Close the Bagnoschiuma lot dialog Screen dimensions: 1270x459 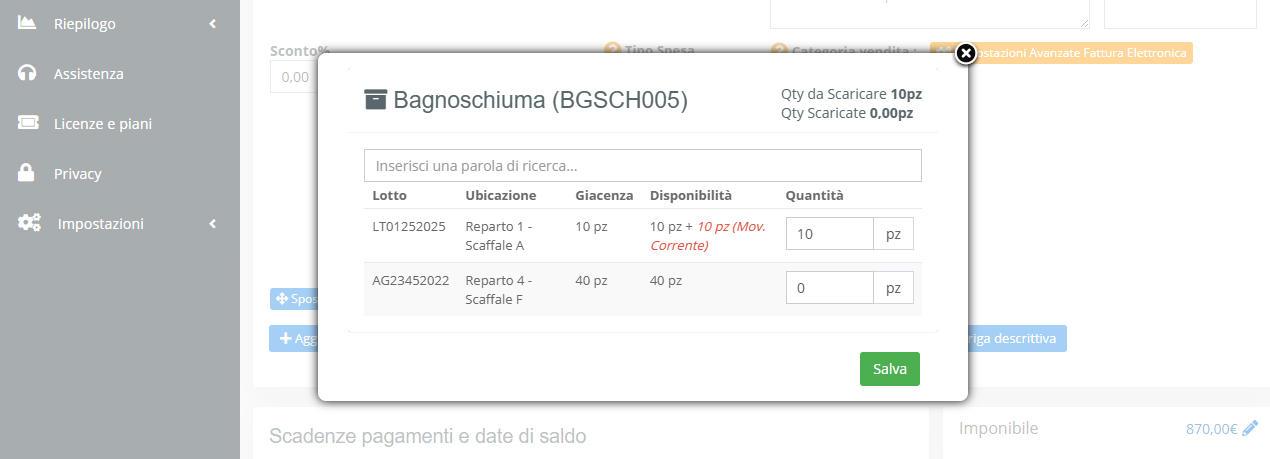point(965,54)
